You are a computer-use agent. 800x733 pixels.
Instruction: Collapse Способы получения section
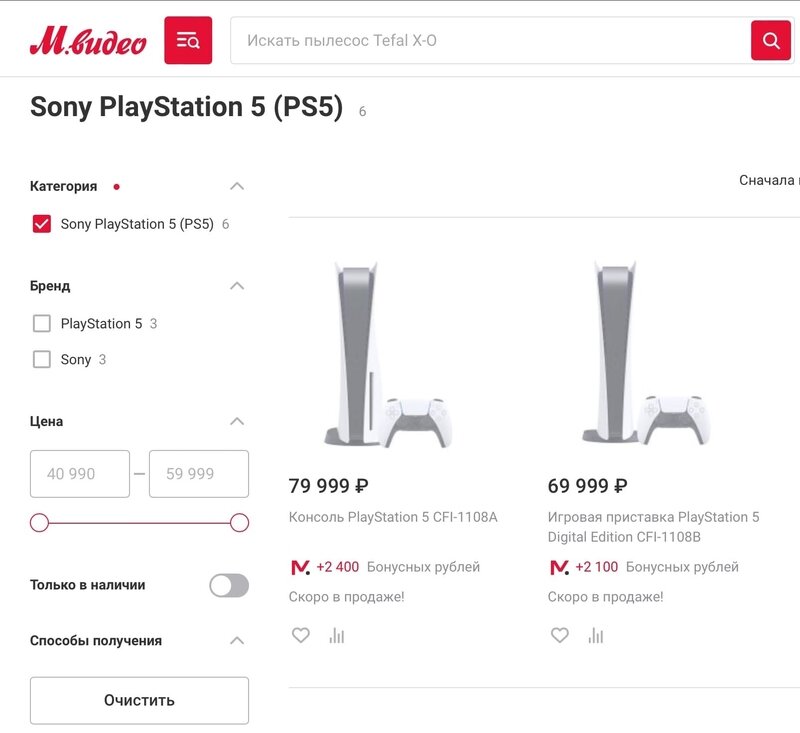237,641
